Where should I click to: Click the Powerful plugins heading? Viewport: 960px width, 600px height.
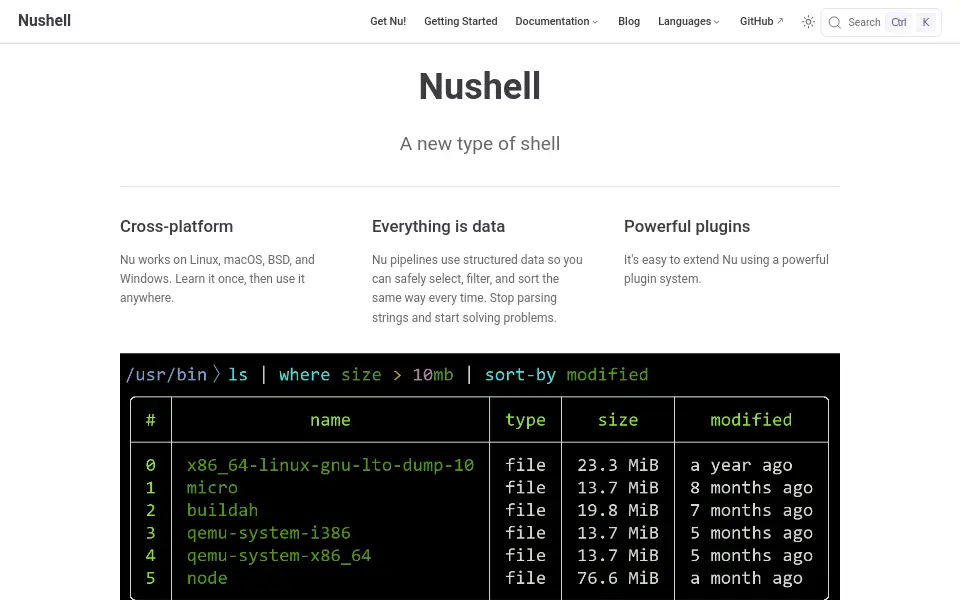coord(687,227)
